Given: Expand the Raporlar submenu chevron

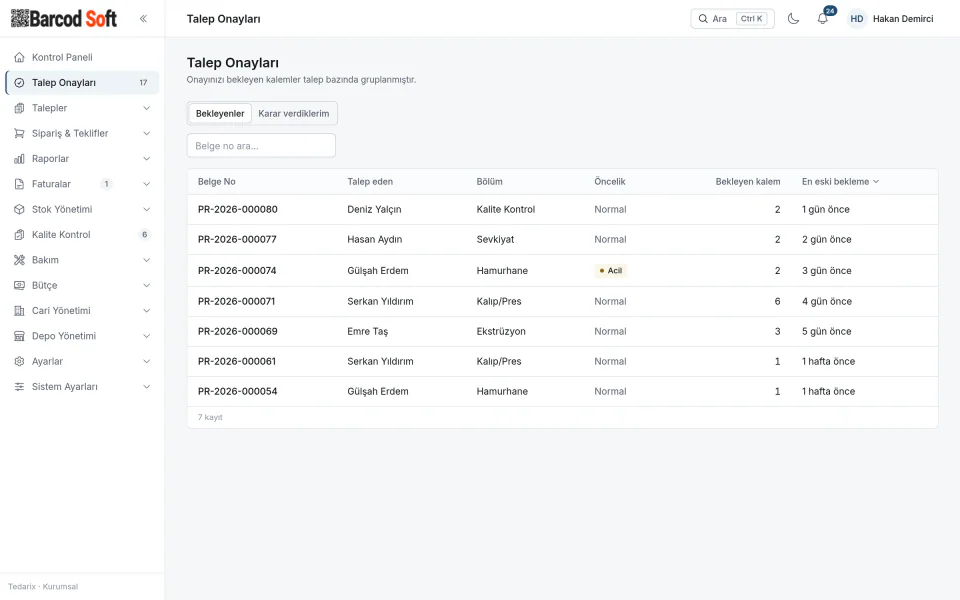Looking at the screenshot, I should [146, 159].
